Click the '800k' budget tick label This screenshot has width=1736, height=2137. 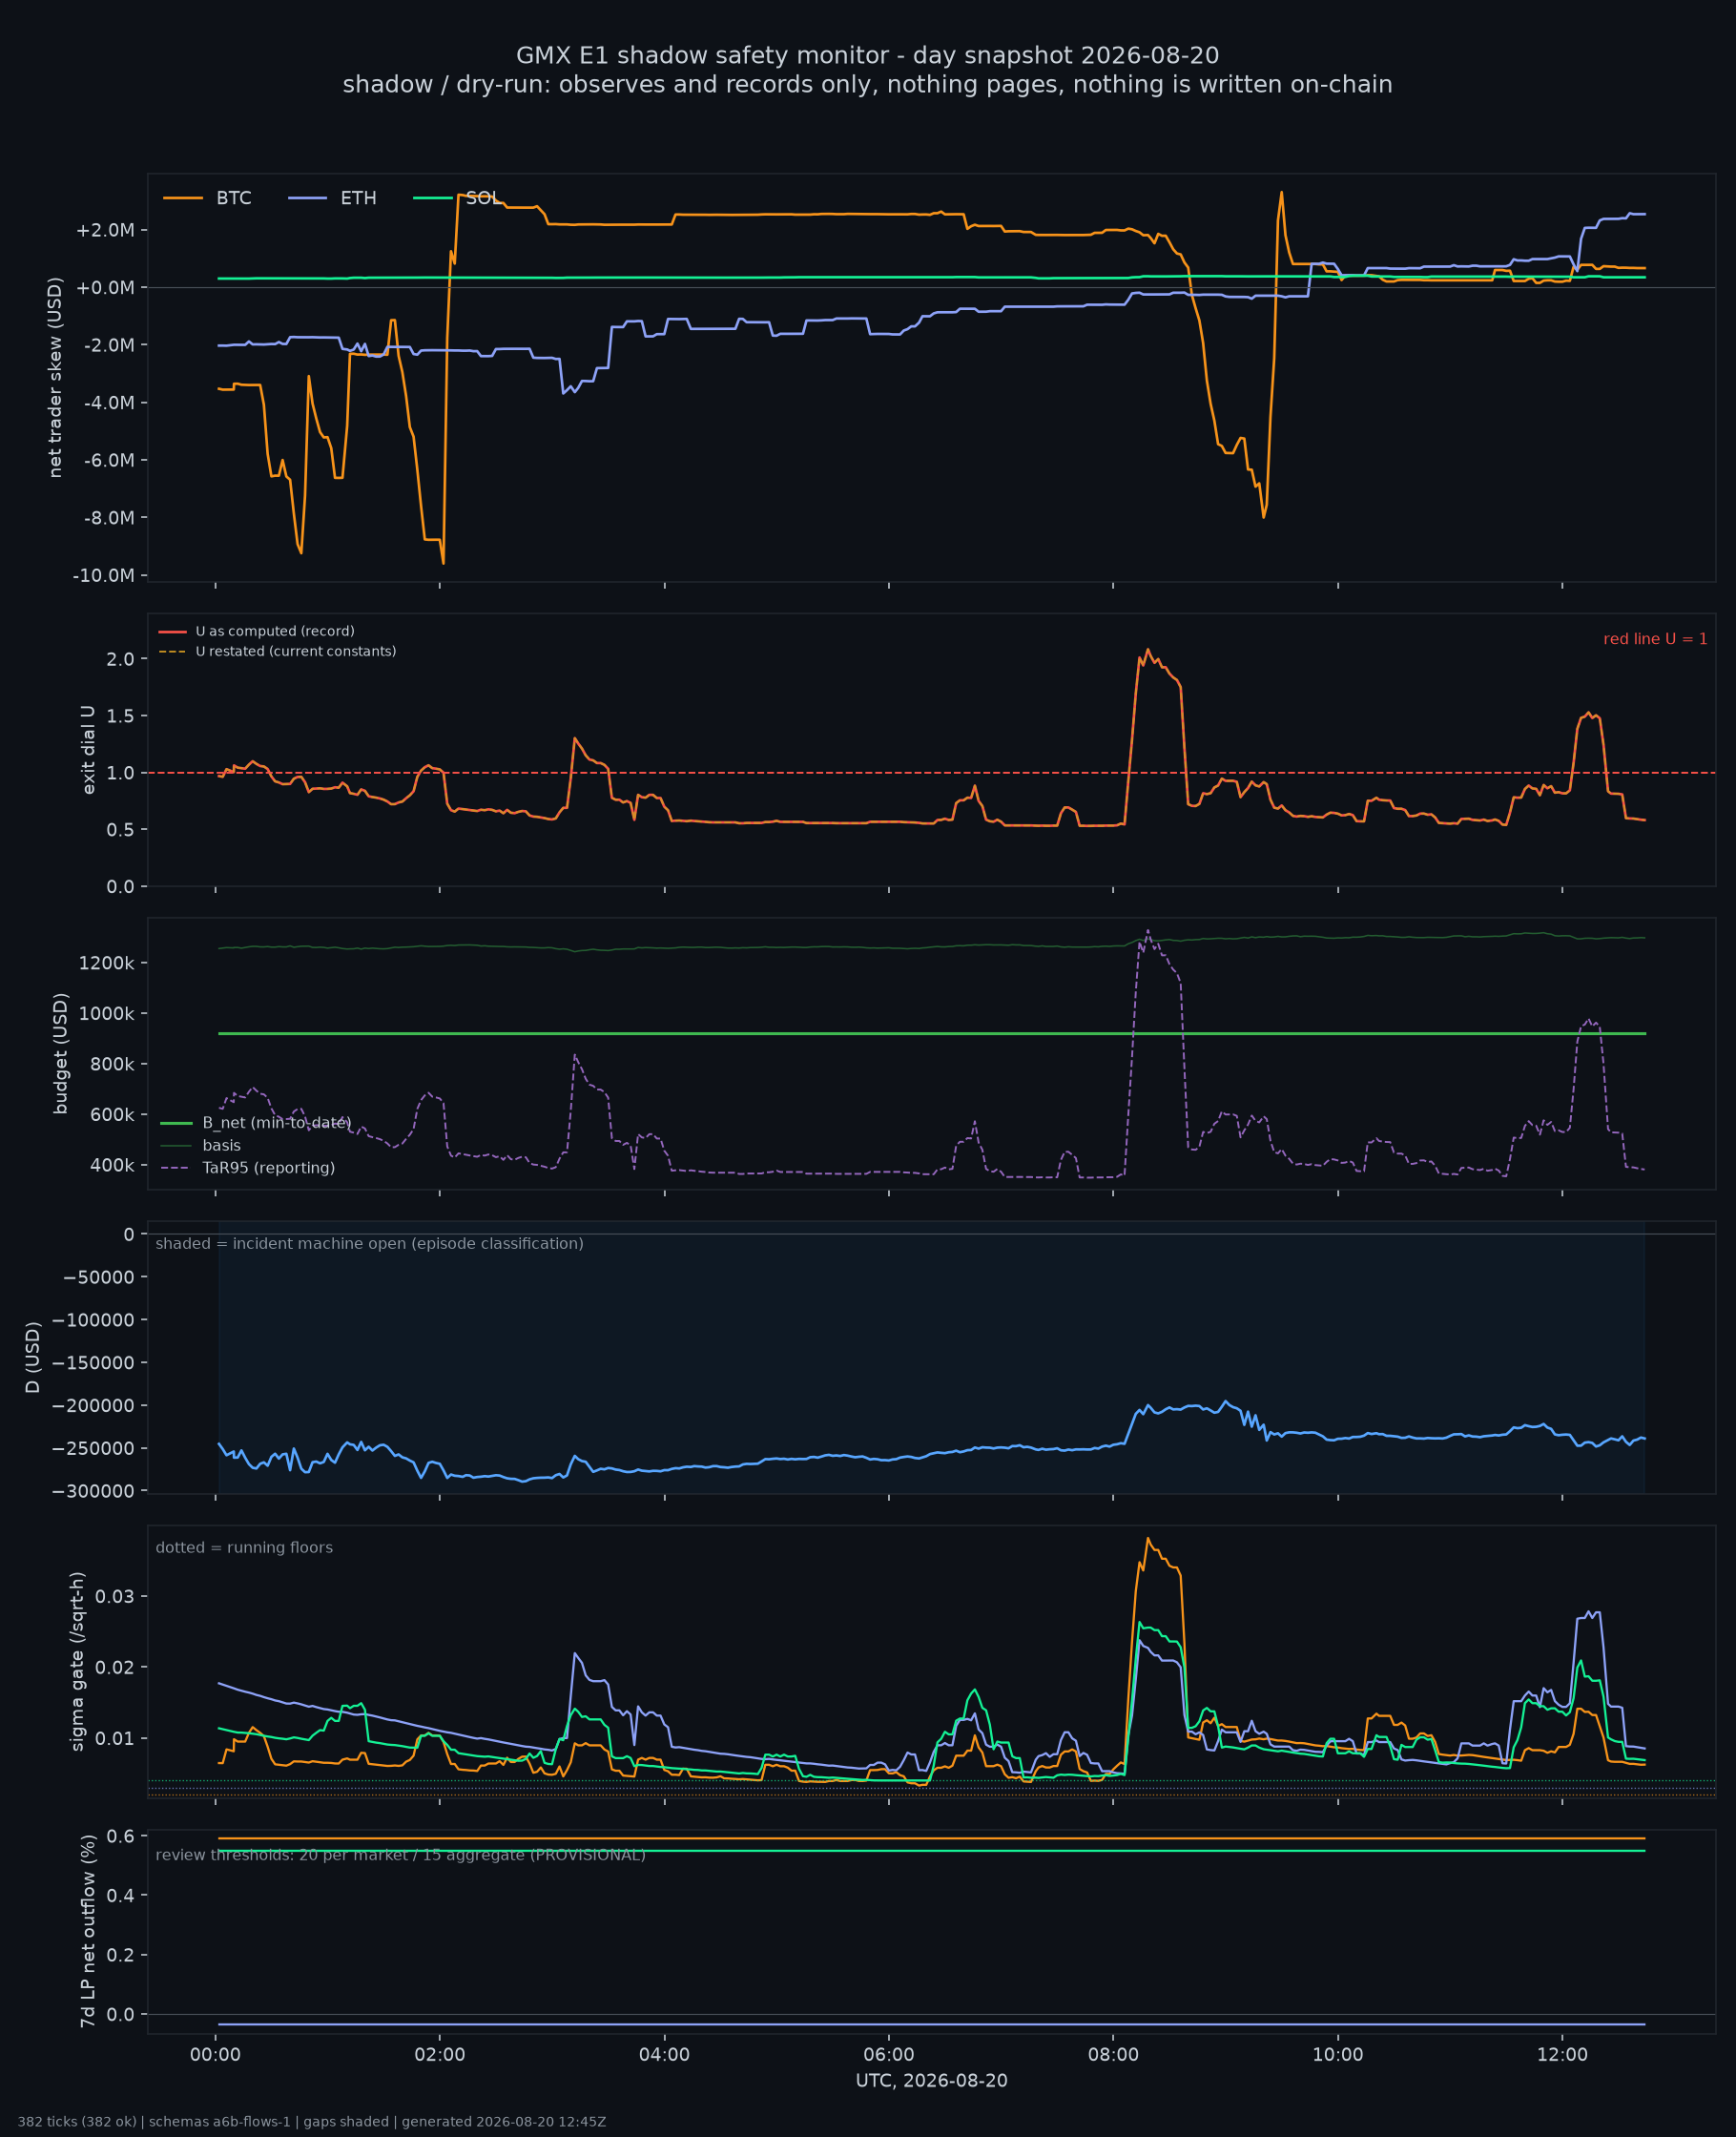pyautogui.click(x=112, y=1064)
